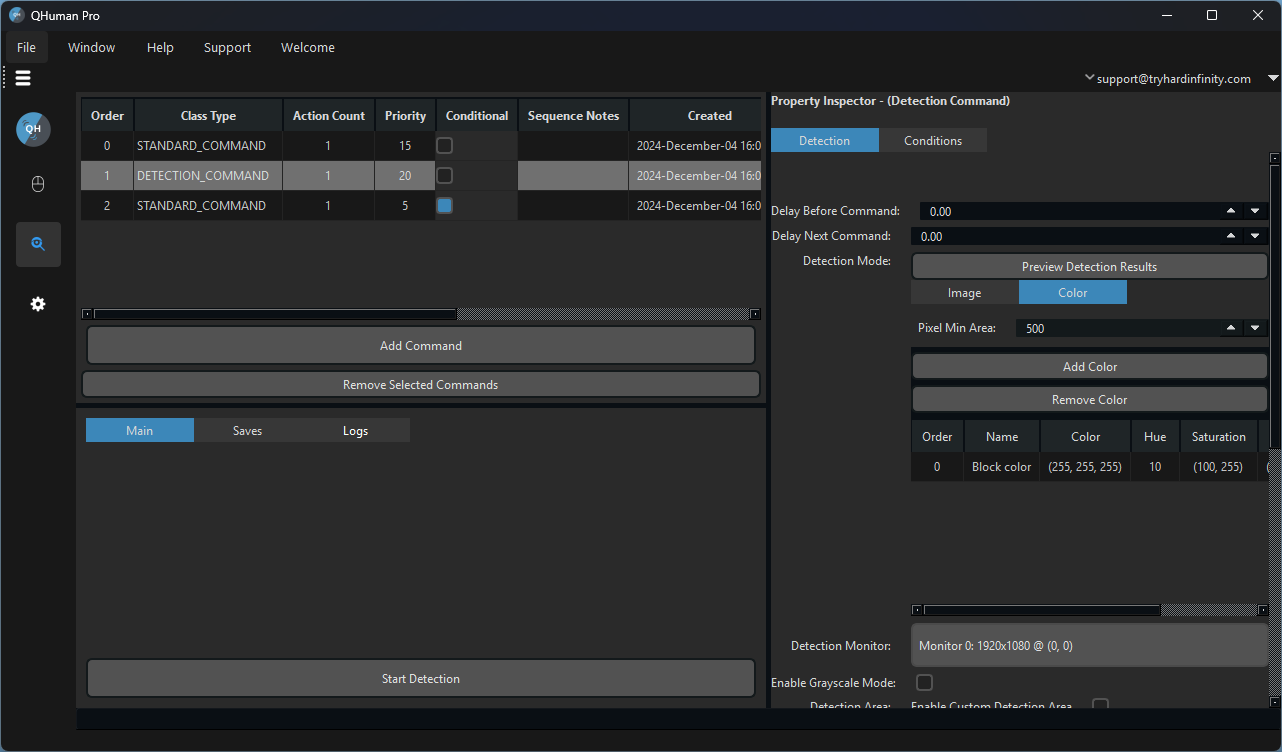Click the QH logo sidebar icon

click(x=33, y=129)
